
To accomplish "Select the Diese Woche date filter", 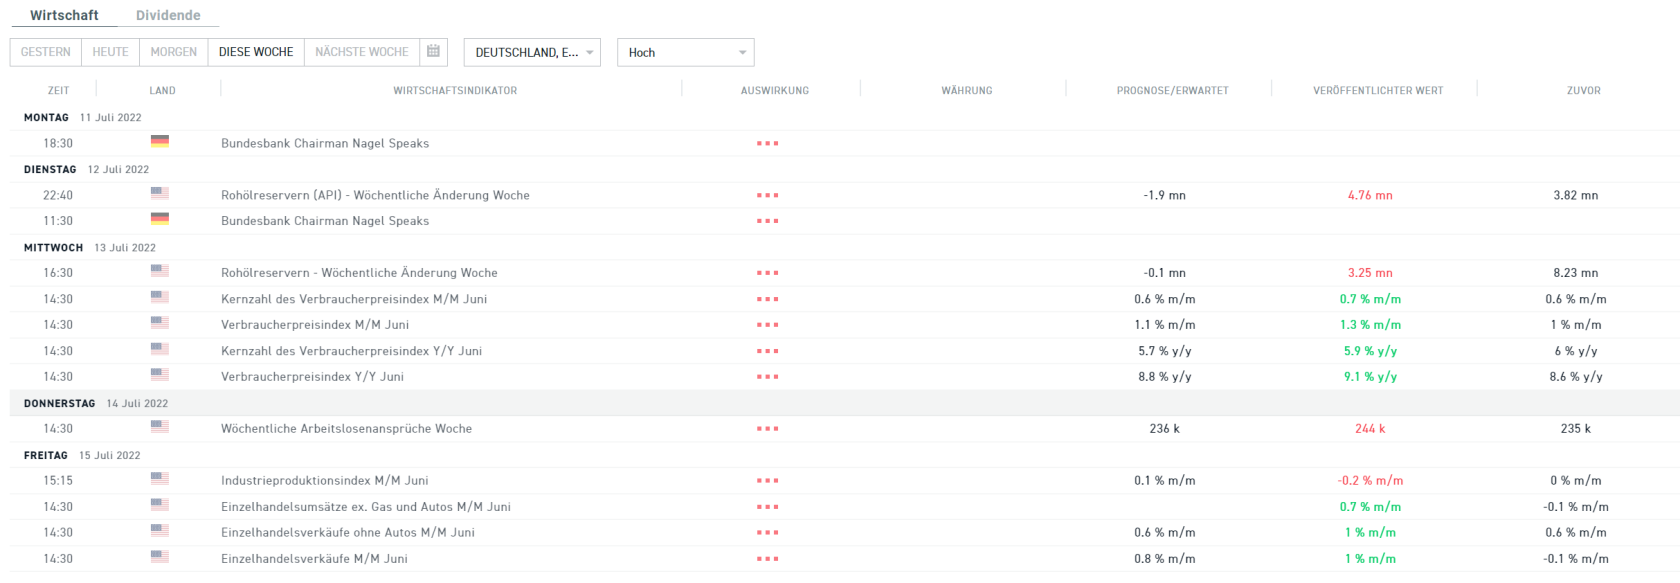I will pos(256,52).
